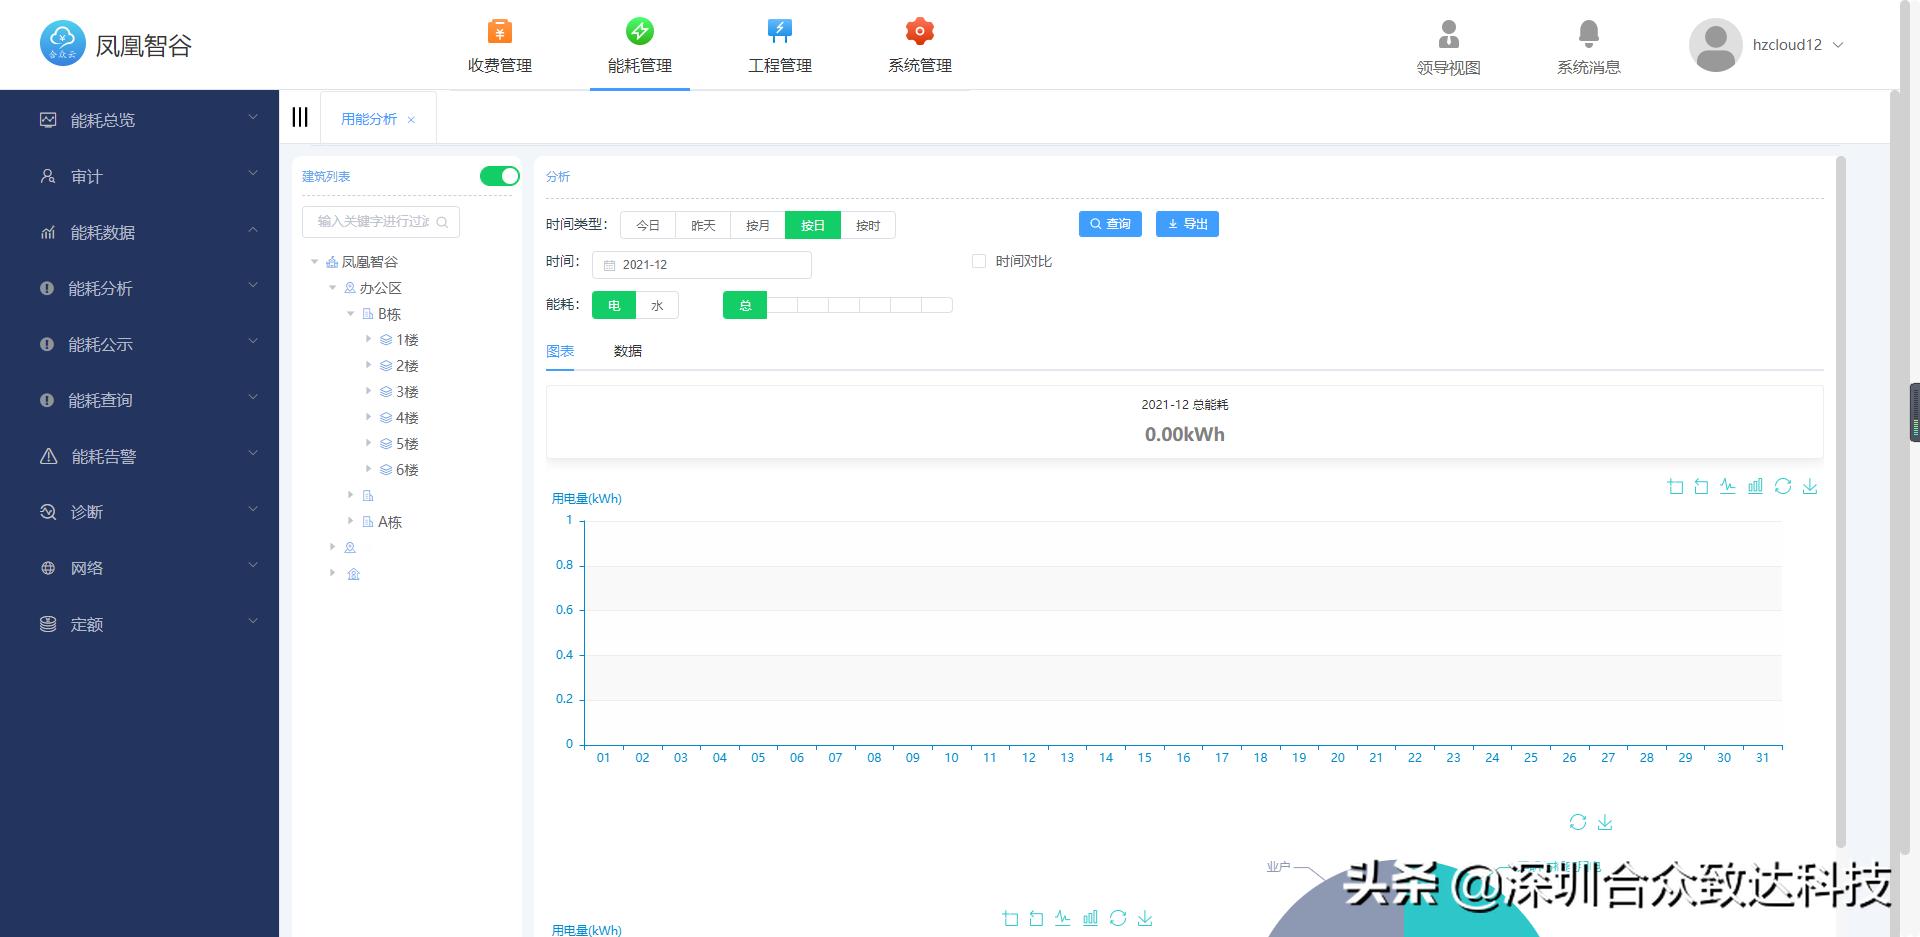Download the chart image via the download icon
1920x937 pixels.
click(x=1810, y=487)
